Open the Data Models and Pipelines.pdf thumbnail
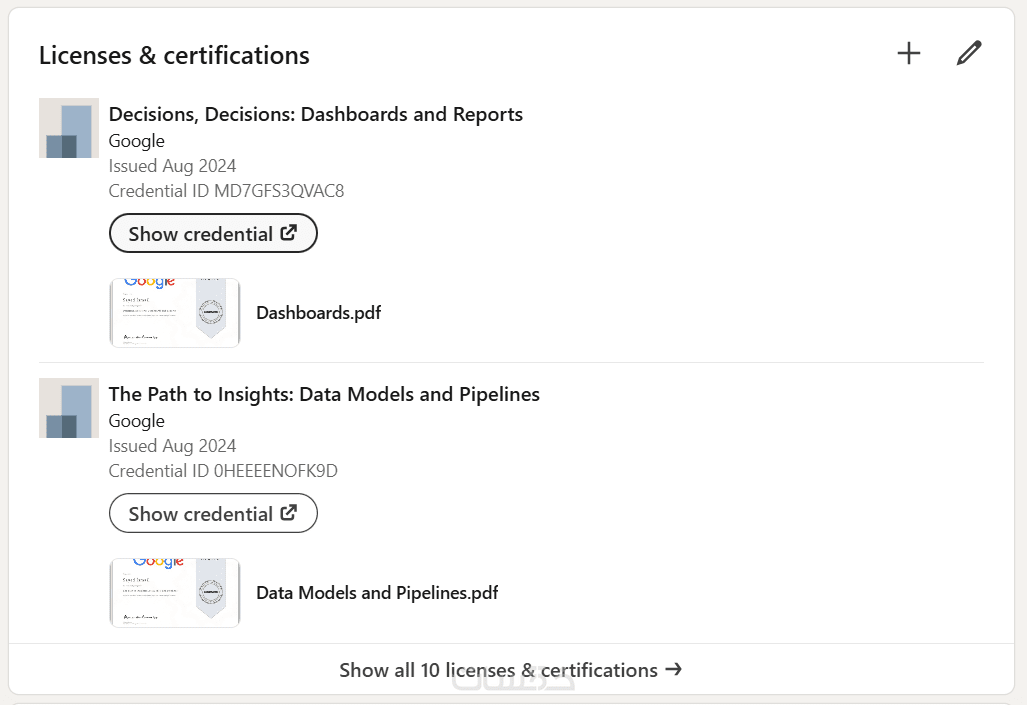Screen dimensions: 1027x705 coord(175,593)
